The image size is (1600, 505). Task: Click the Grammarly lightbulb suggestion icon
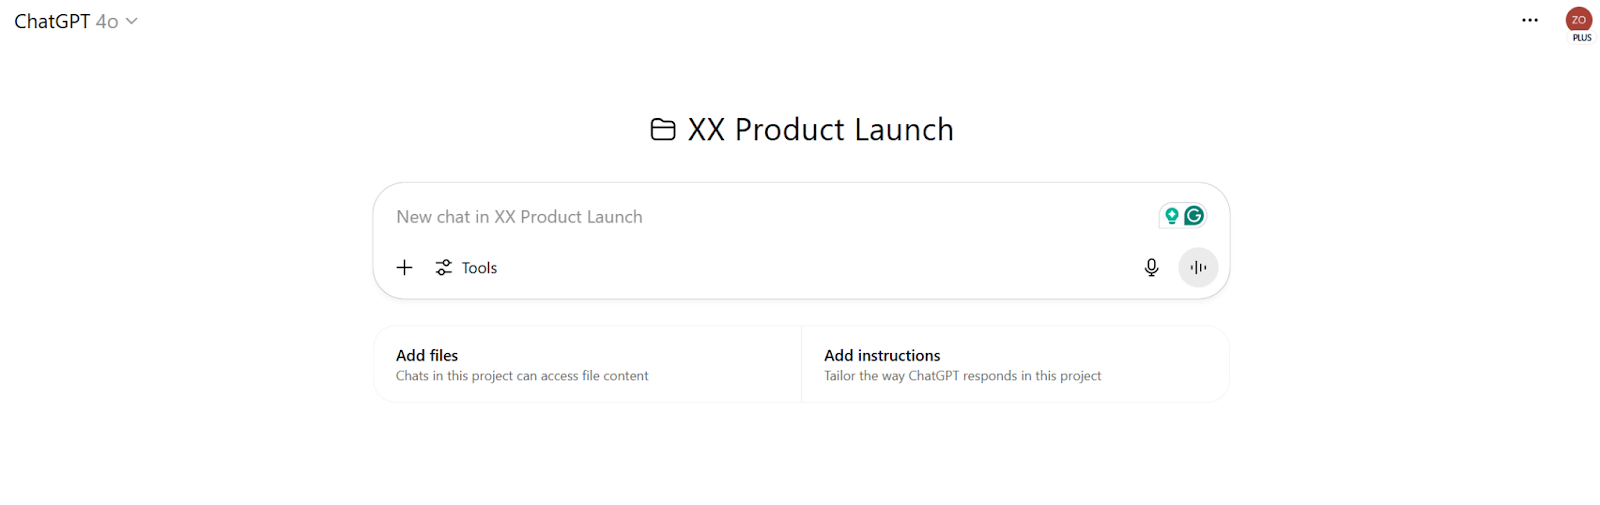coord(1172,216)
